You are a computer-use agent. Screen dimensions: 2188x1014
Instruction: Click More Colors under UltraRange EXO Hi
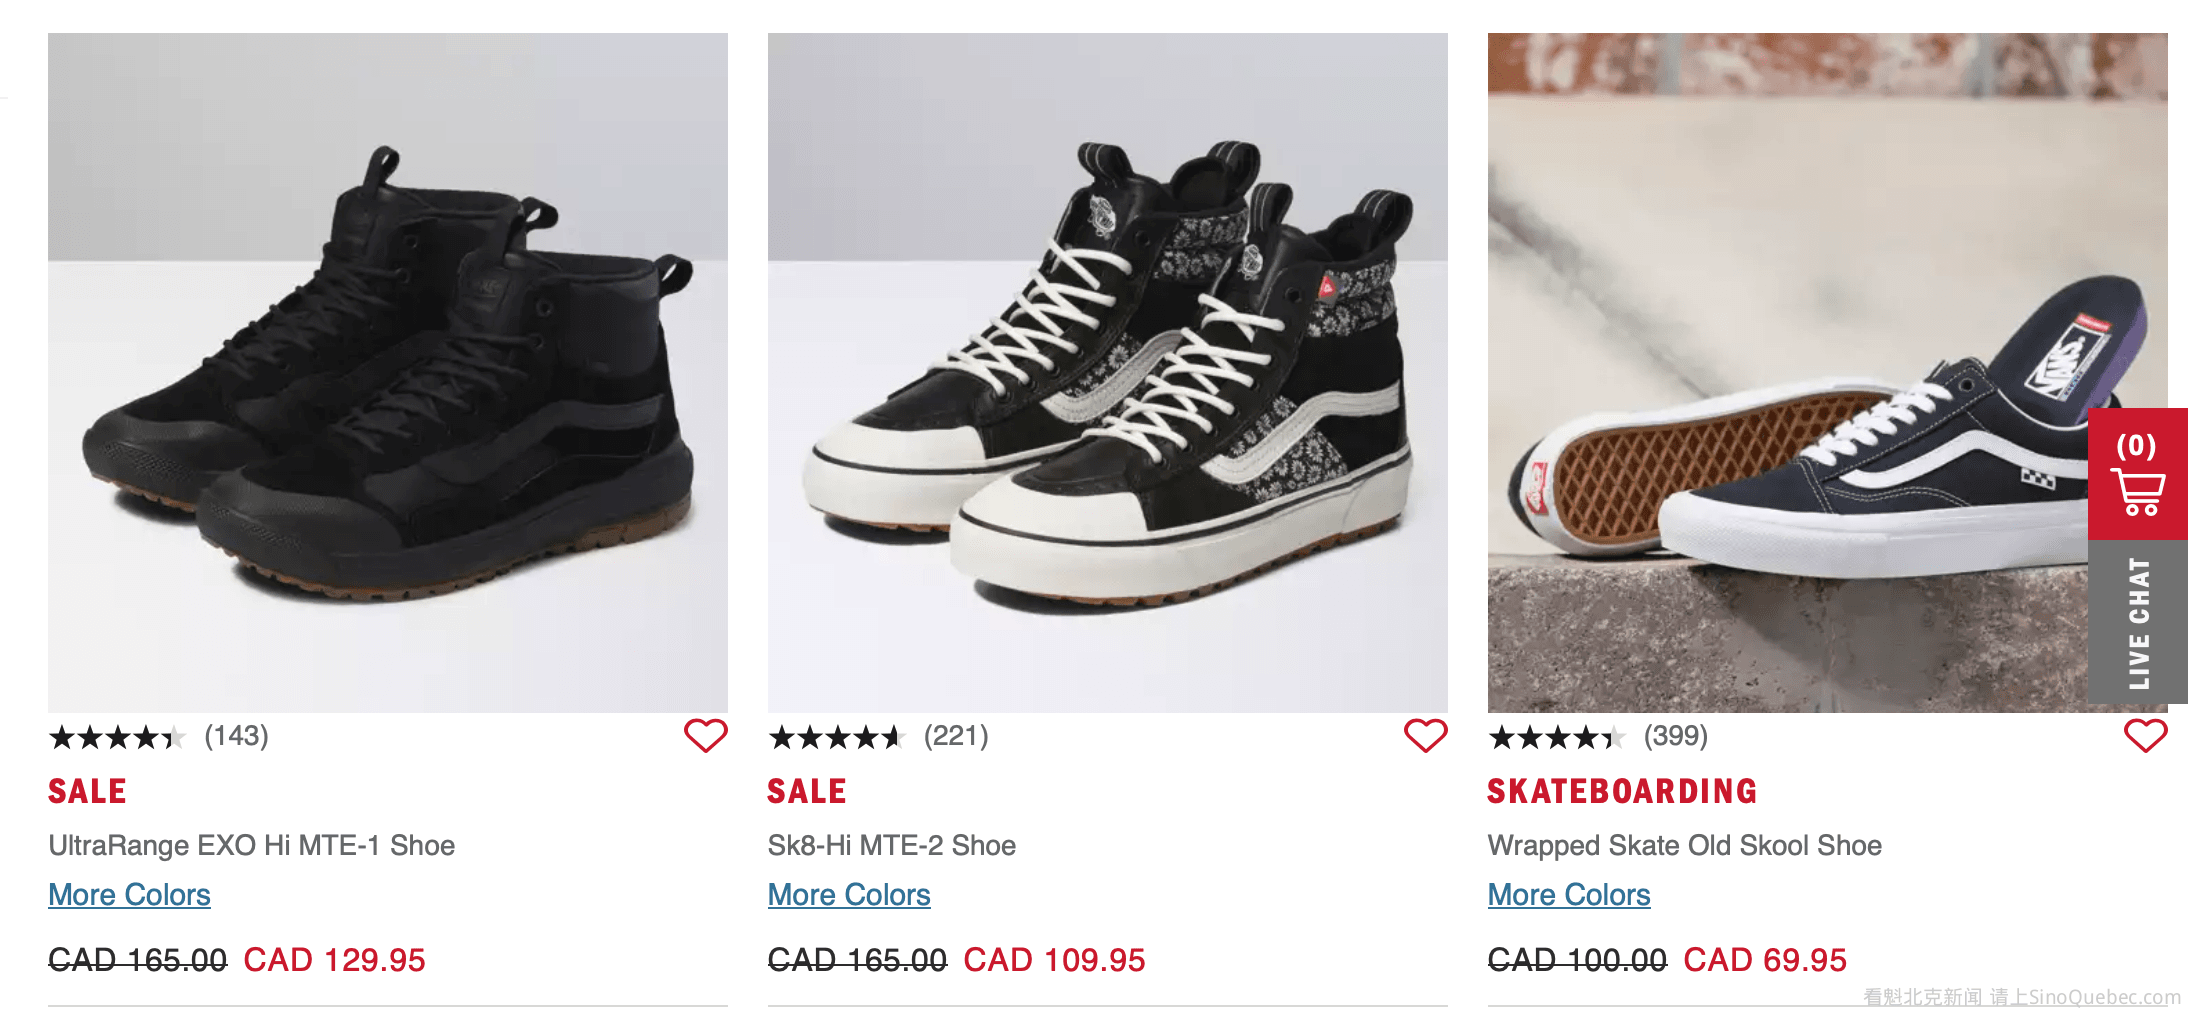click(x=130, y=894)
